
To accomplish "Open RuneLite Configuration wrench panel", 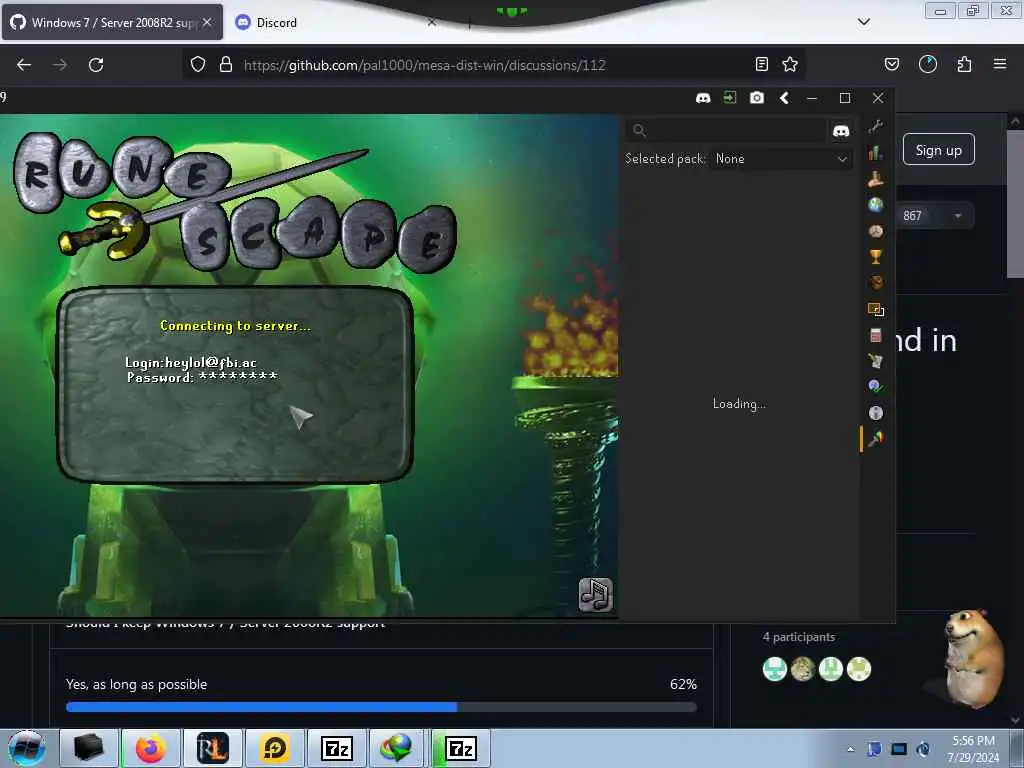I will [x=876, y=127].
